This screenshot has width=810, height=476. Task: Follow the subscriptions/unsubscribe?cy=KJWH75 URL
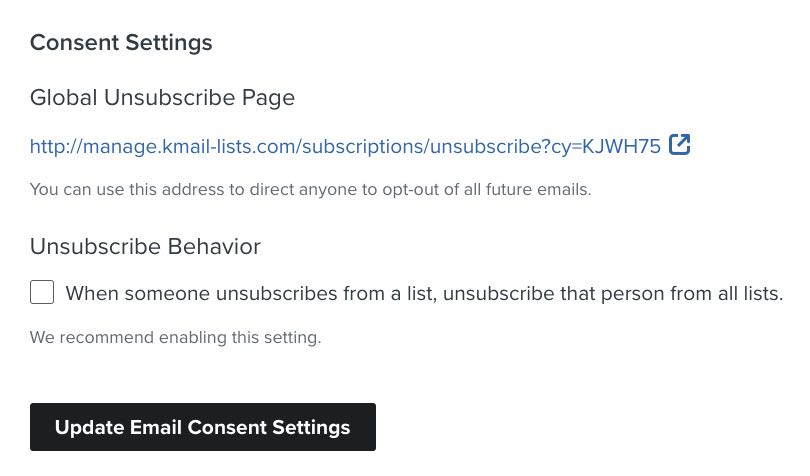tap(345, 146)
